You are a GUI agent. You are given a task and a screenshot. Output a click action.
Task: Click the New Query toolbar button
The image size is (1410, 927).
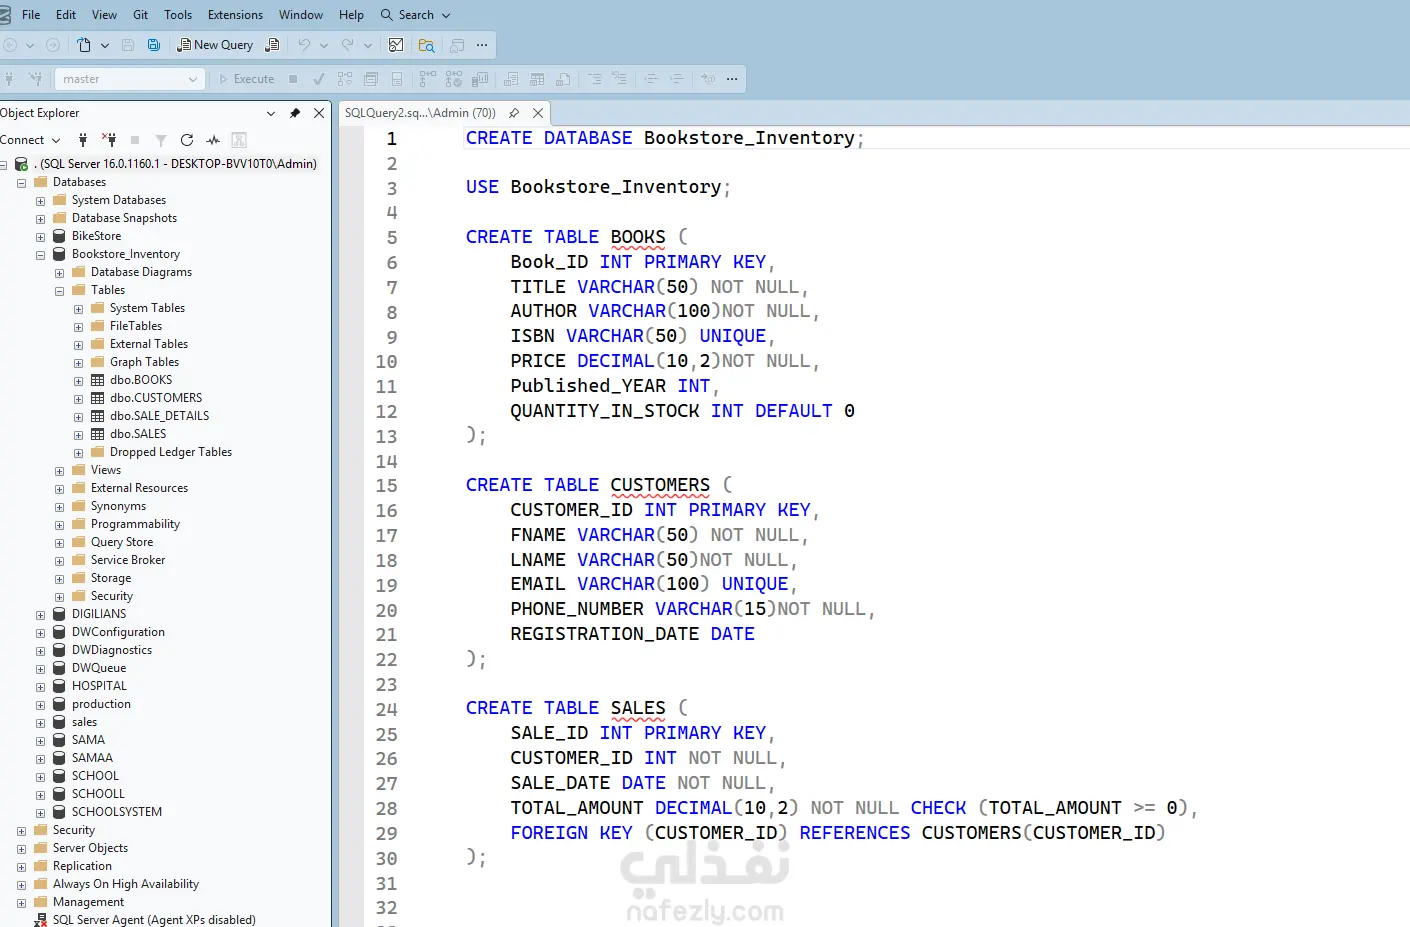click(215, 45)
